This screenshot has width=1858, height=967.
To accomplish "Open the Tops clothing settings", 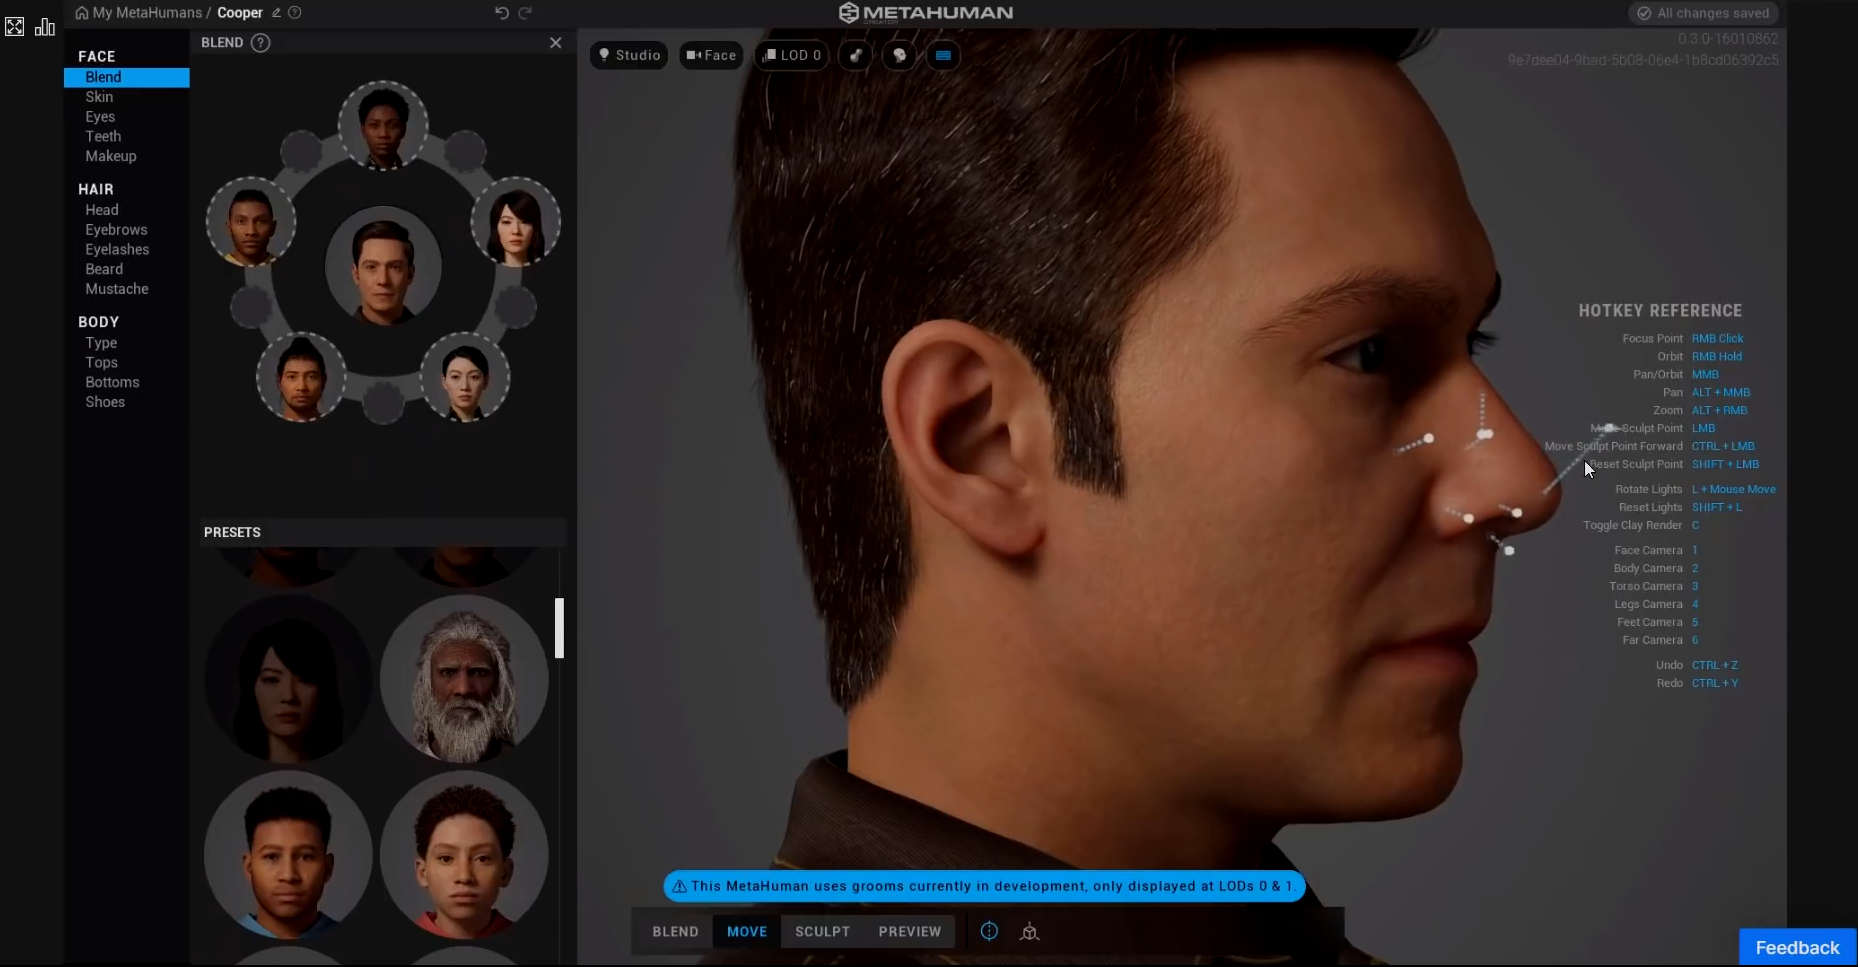I will [x=101, y=363].
